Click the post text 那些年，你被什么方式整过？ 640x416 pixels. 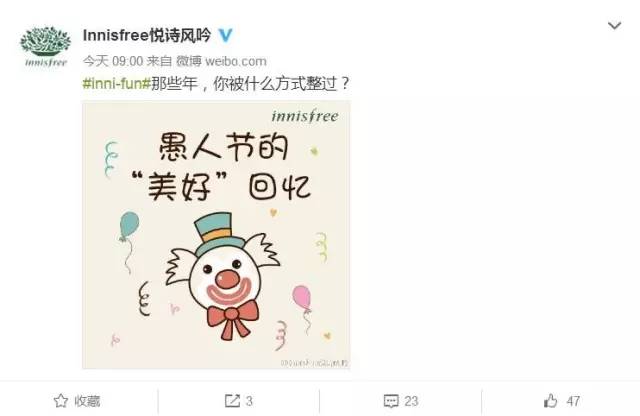point(251,84)
